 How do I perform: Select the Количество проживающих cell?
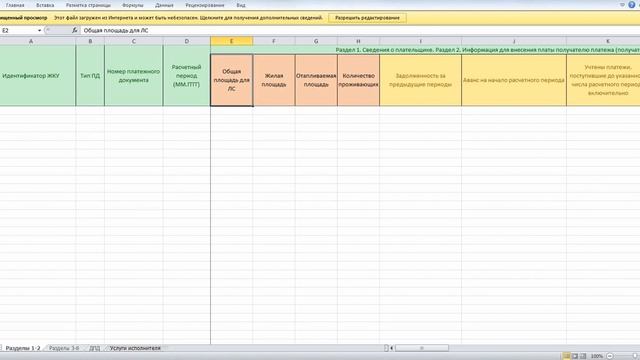pyautogui.click(x=358, y=80)
